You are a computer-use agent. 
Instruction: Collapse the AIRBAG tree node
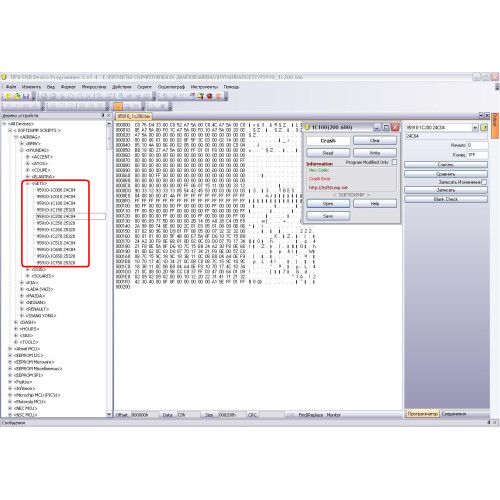point(16,137)
